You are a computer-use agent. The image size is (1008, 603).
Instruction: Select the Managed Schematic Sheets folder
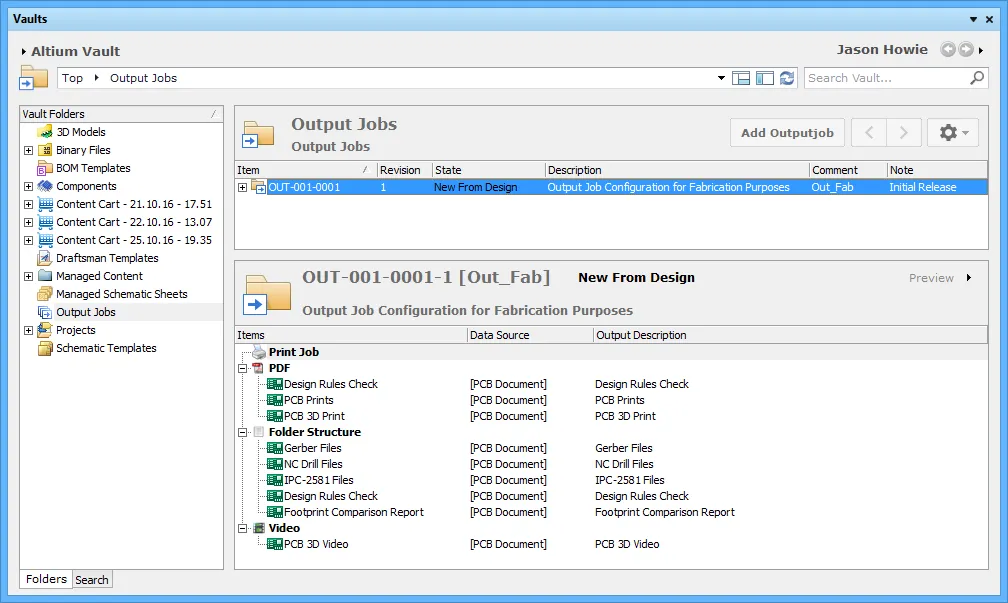coord(122,294)
